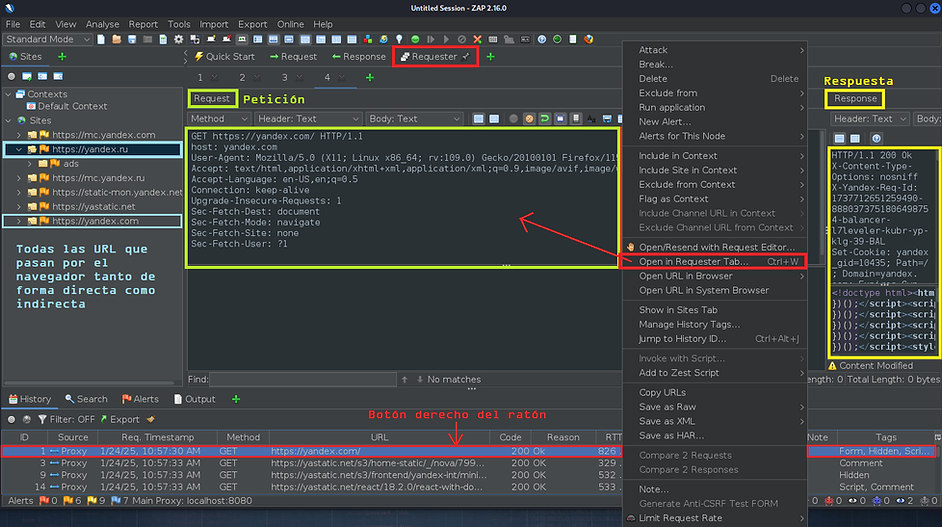Viewport: 942px width, 527px height.
Task: Select the https://yandex.com tree item in Sites
Action: pos(95,221)
